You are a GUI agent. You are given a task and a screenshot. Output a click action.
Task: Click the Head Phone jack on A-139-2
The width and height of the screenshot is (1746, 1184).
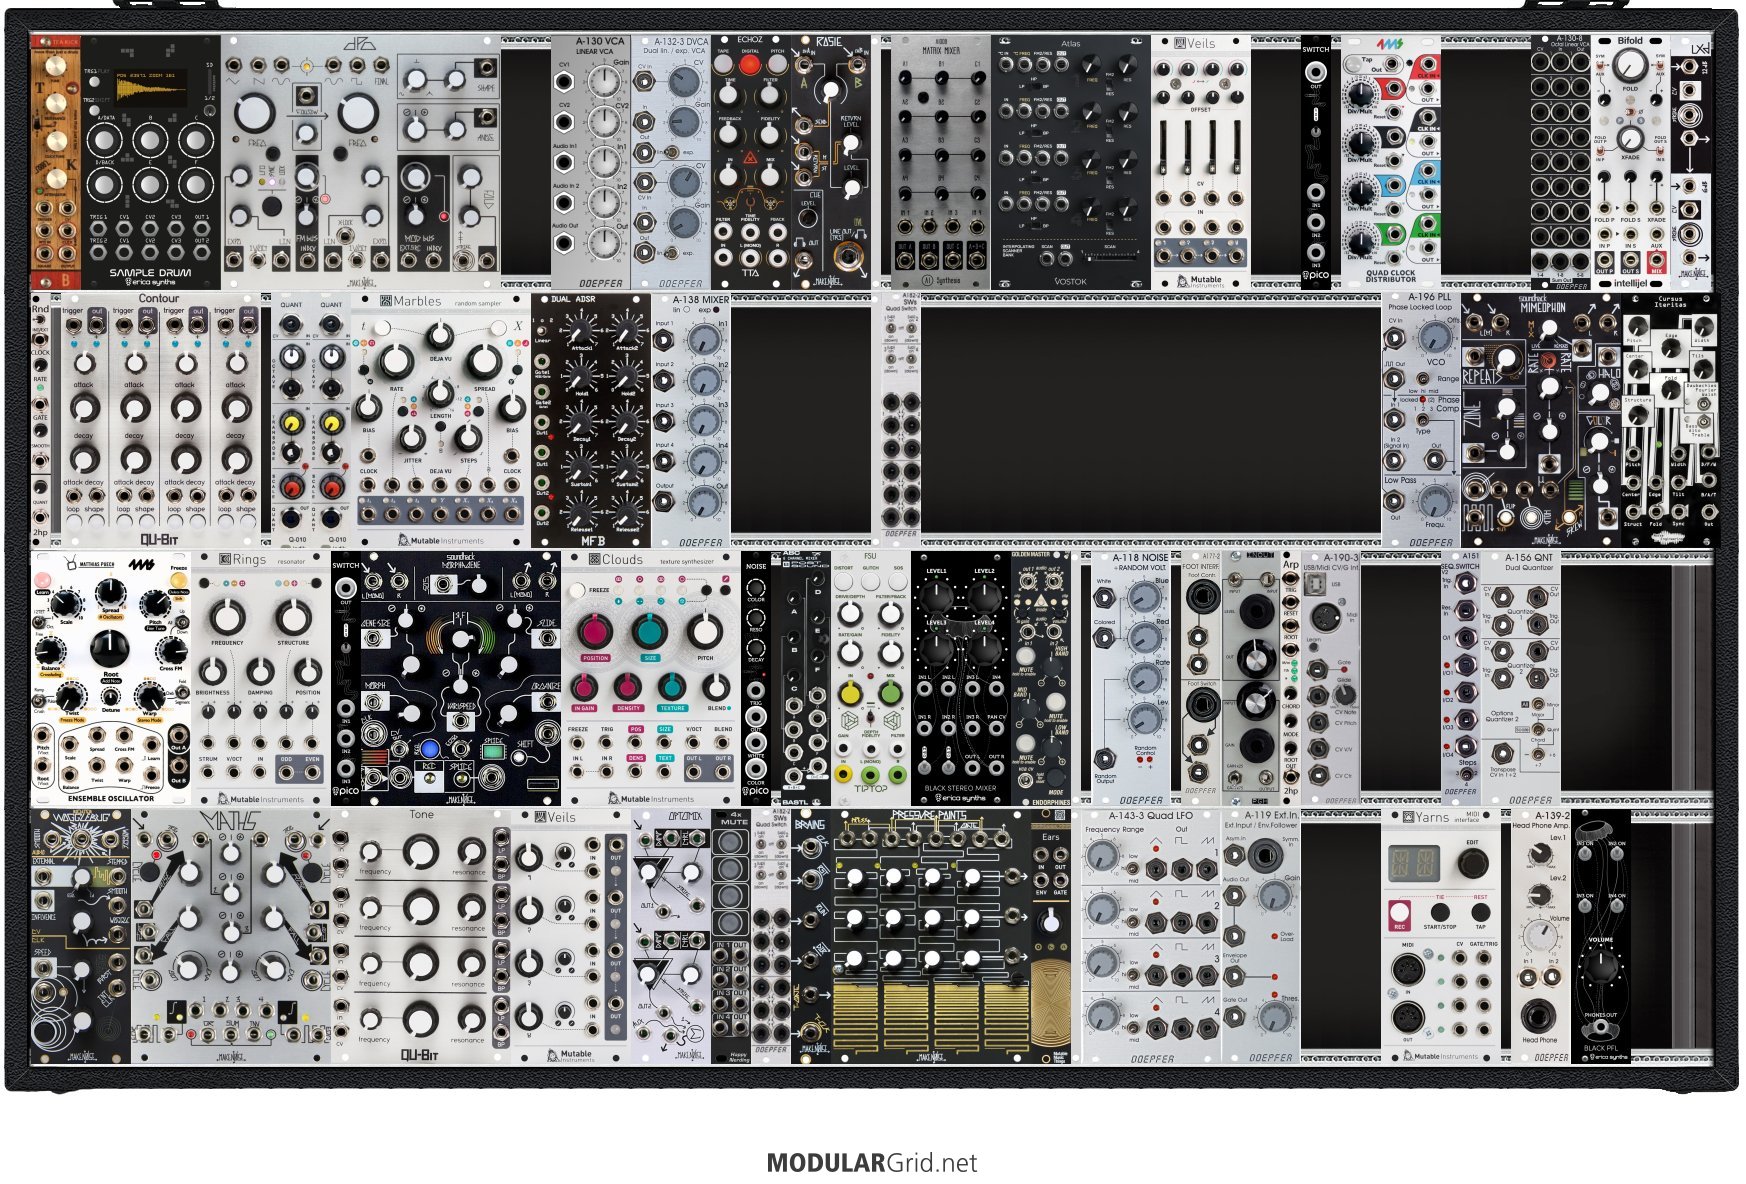coord(1539,1016)
